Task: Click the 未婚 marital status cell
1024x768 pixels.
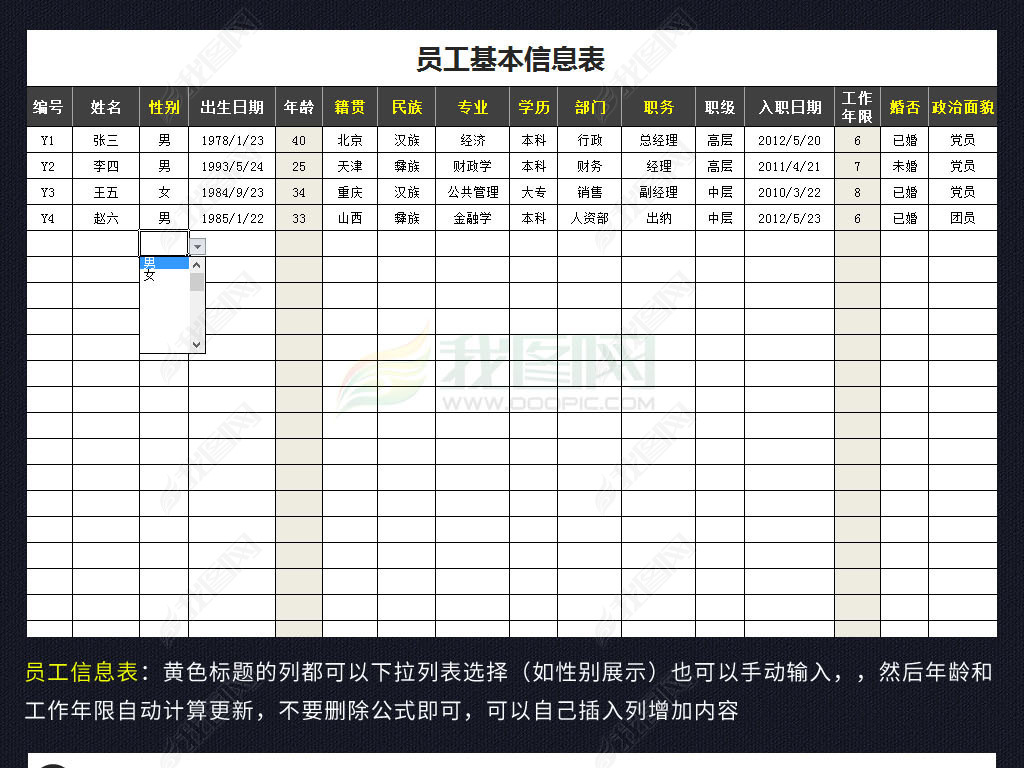Action: pyautogui.click(x=904, y=166)
